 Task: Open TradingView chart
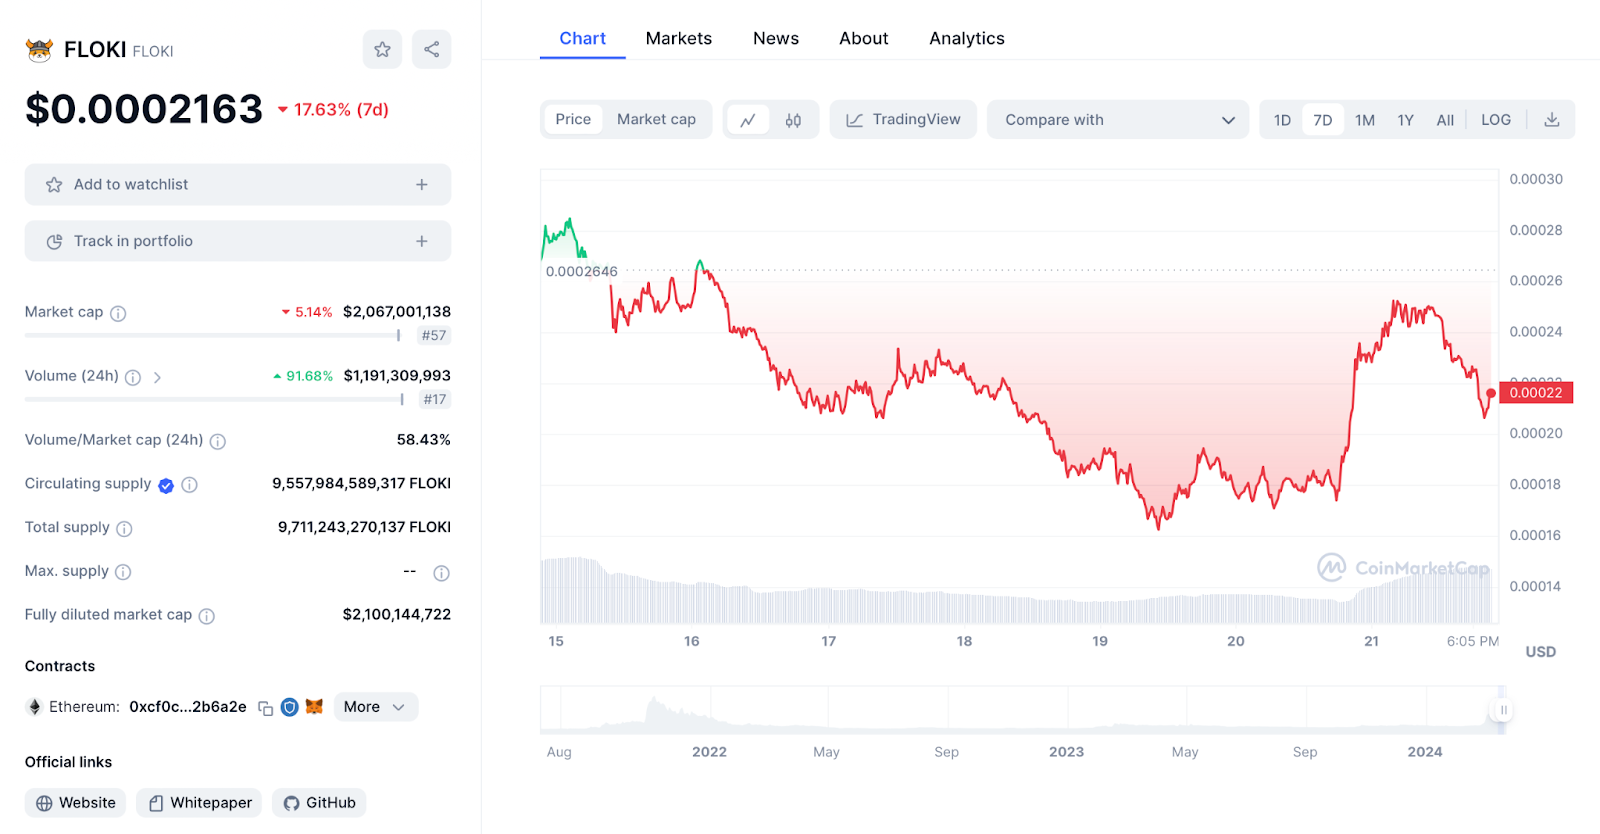pyautogui.click(x=903, y=120)
